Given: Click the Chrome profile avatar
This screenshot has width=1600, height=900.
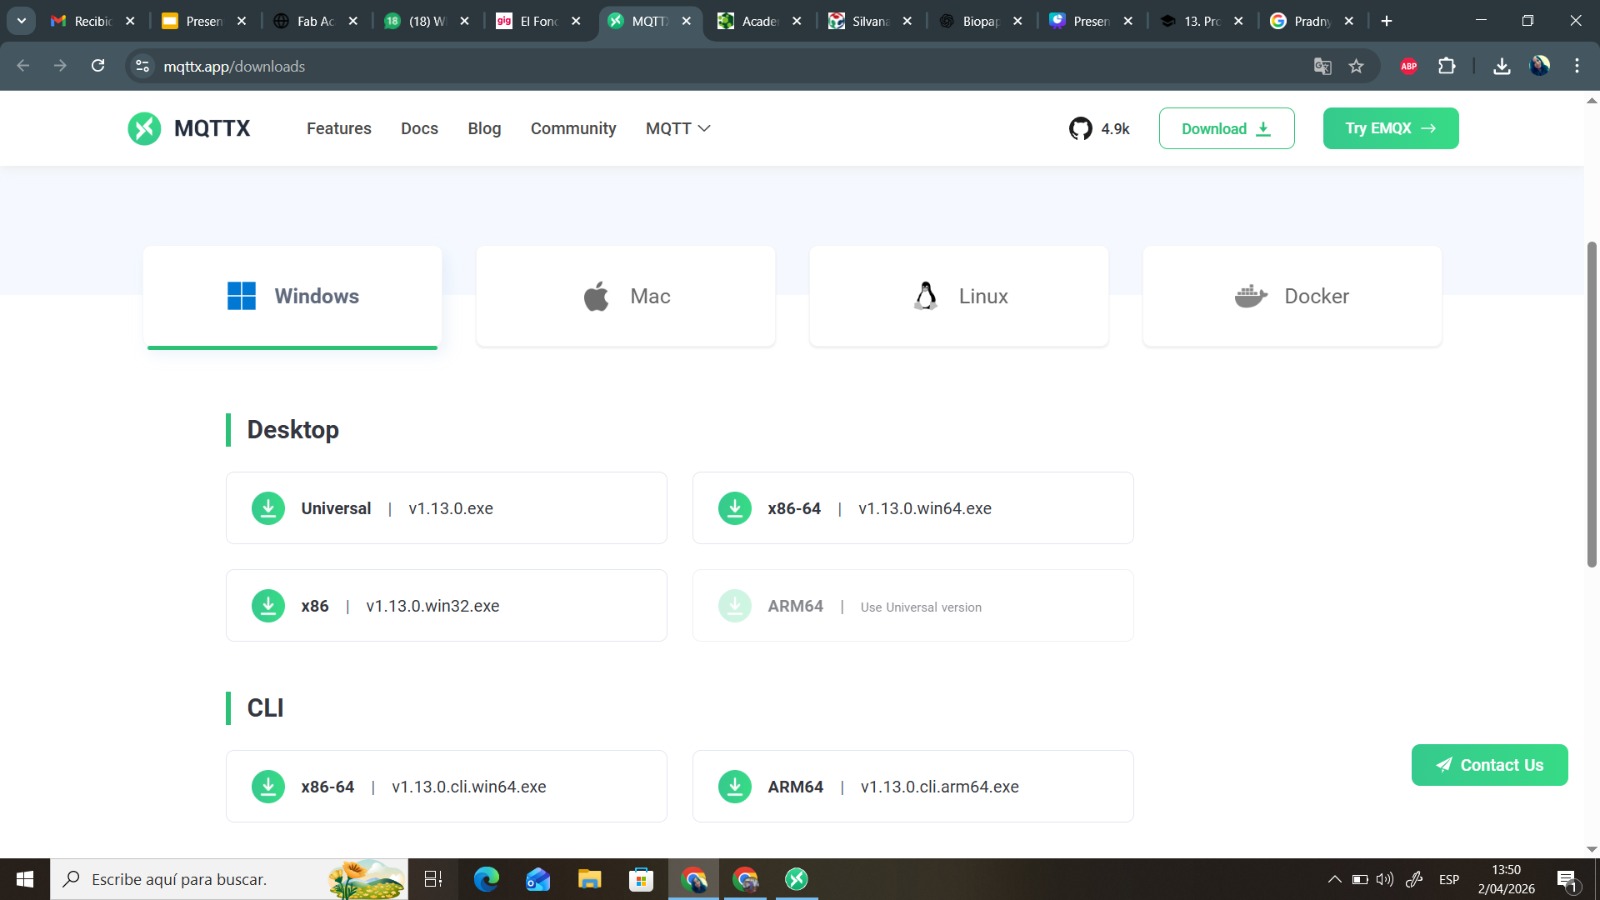Looking at the screenshot, I should click(1540, 66).
